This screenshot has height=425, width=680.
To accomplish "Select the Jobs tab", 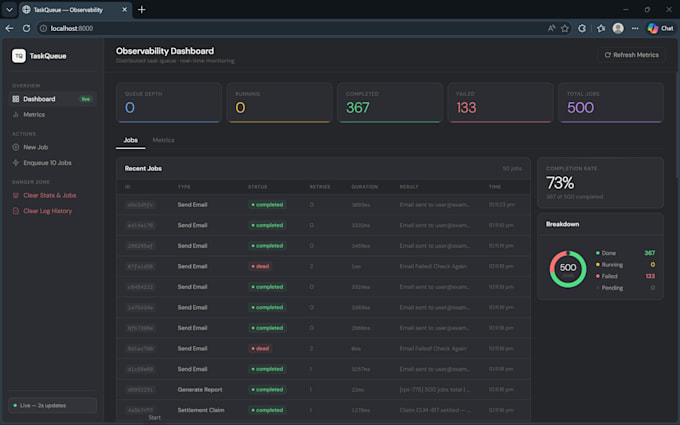I will [131, 140].
